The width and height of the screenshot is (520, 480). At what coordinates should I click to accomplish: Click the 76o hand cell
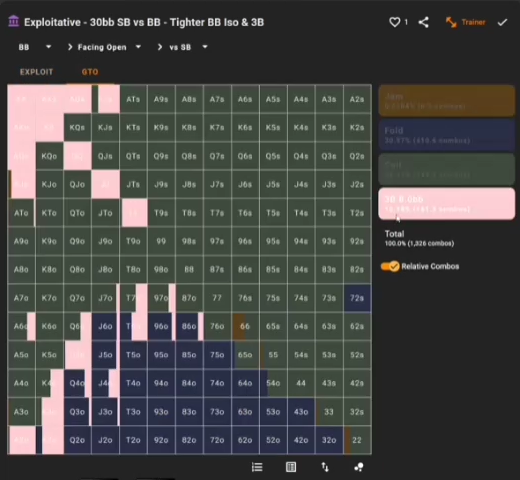click(x=217, y=326)
